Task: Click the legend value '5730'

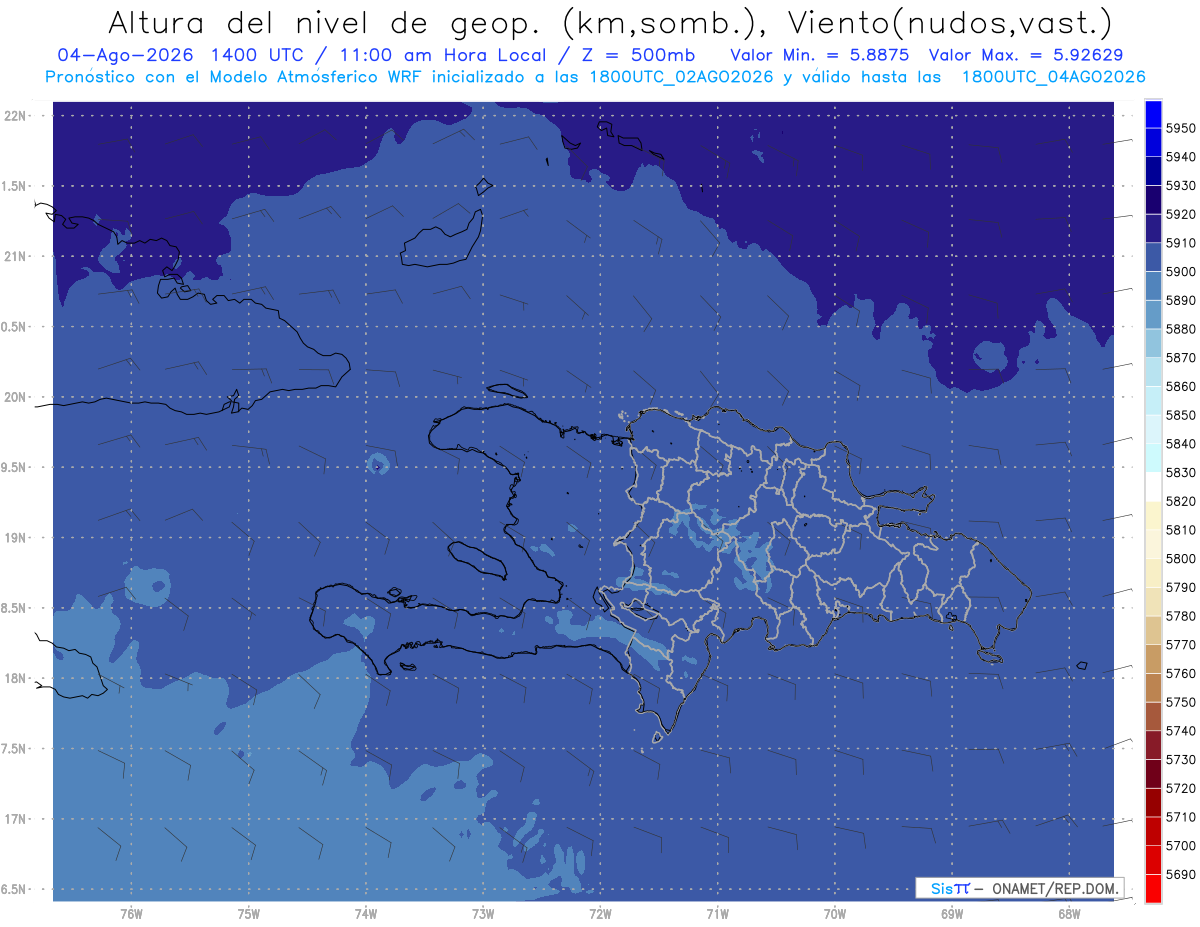Action: [x=1180, y=759]
